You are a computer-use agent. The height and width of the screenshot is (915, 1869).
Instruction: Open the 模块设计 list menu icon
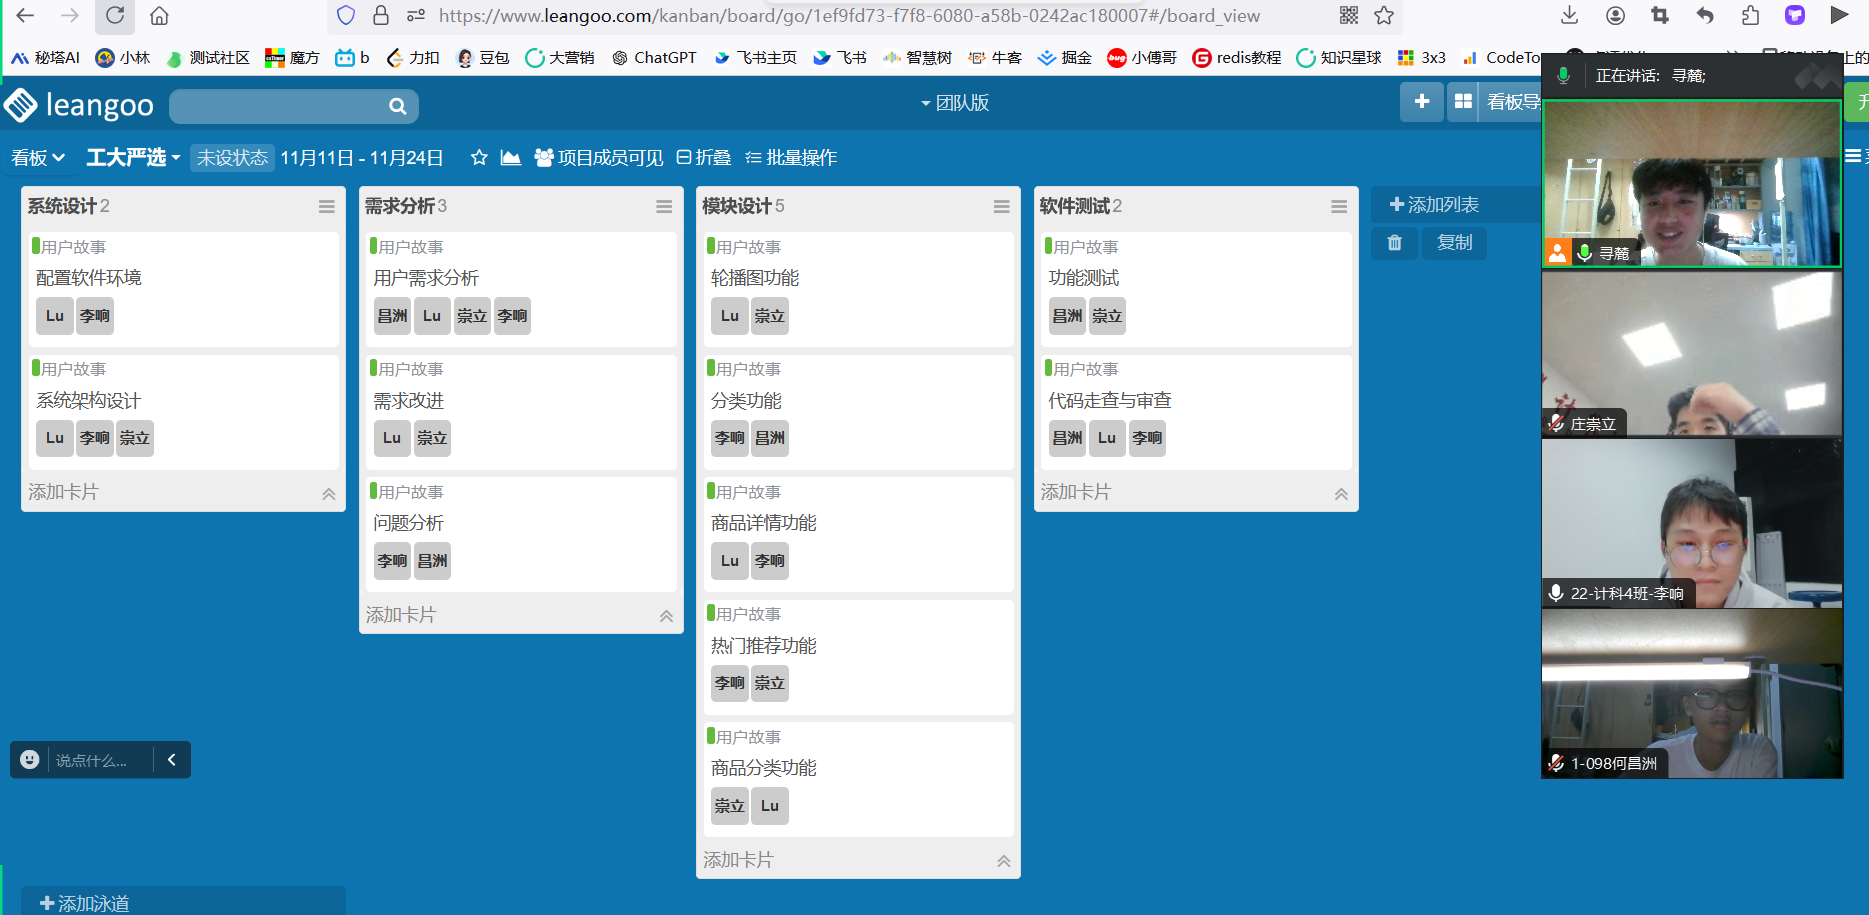pyautogui.click(x=1001, y=207)
